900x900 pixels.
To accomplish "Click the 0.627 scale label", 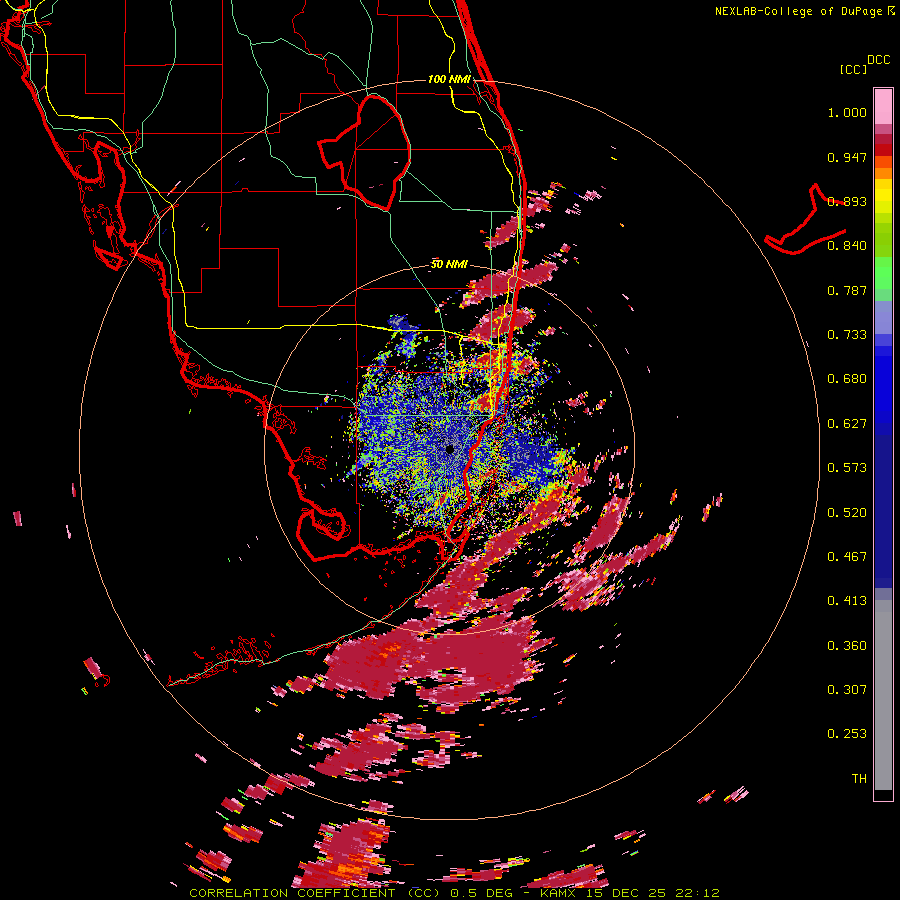I will [847, 424].
